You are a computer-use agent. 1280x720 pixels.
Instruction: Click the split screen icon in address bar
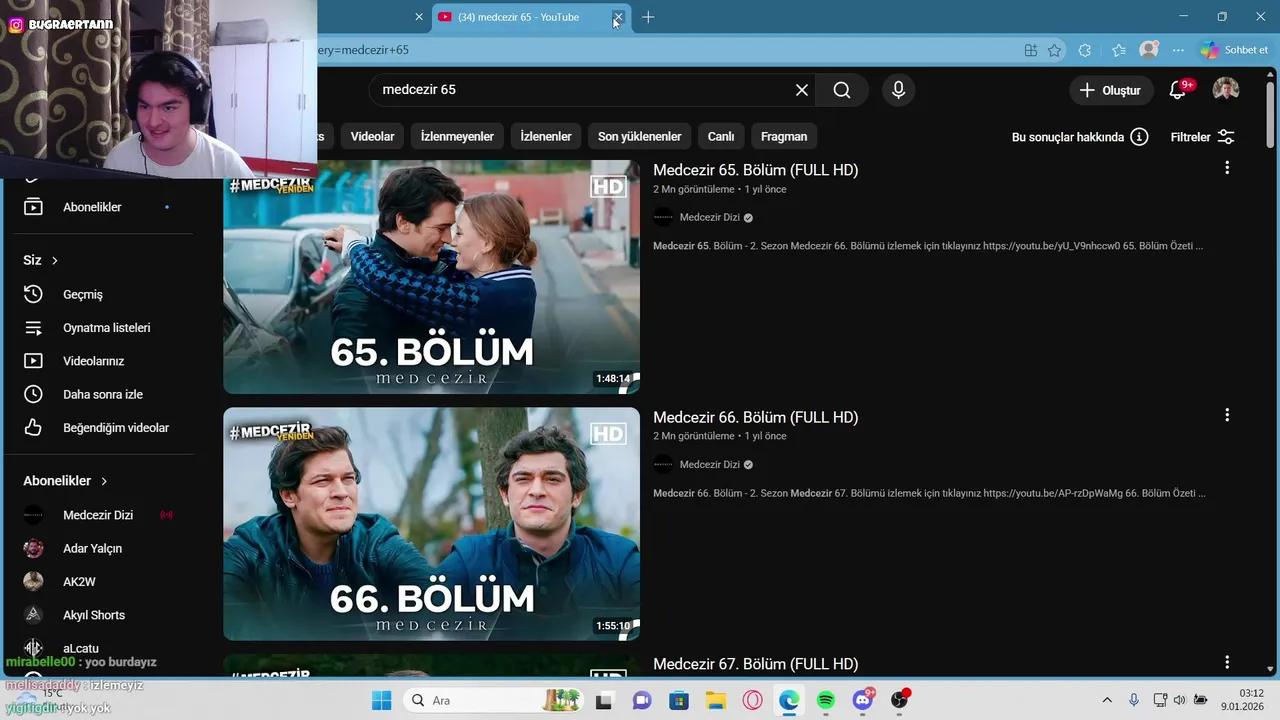(1031, 50)
